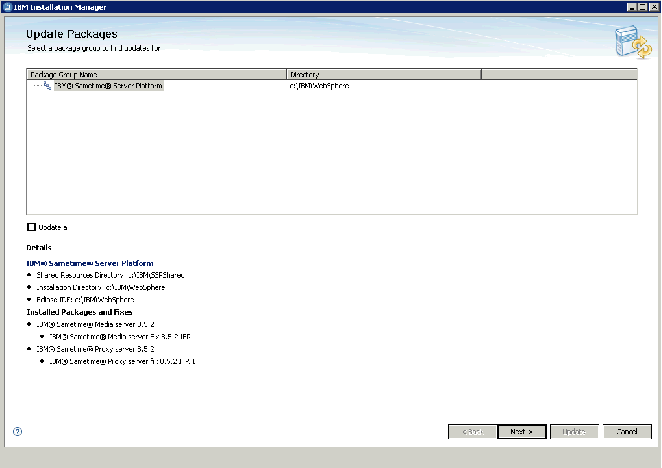Viewport: 662px width, 468px height.
Task: Click the Update Packages banner icon
Action: coord(627,41)
